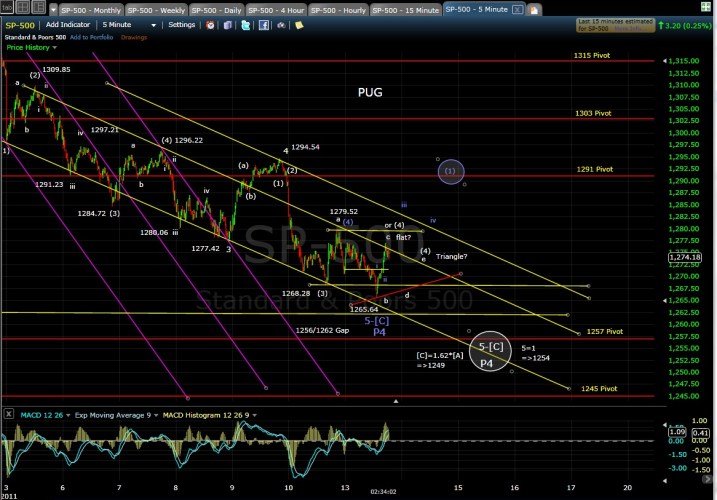Click the 1265.64 price annotation
The width and height of the screenshot is (717, 500).
click(364, 309)
